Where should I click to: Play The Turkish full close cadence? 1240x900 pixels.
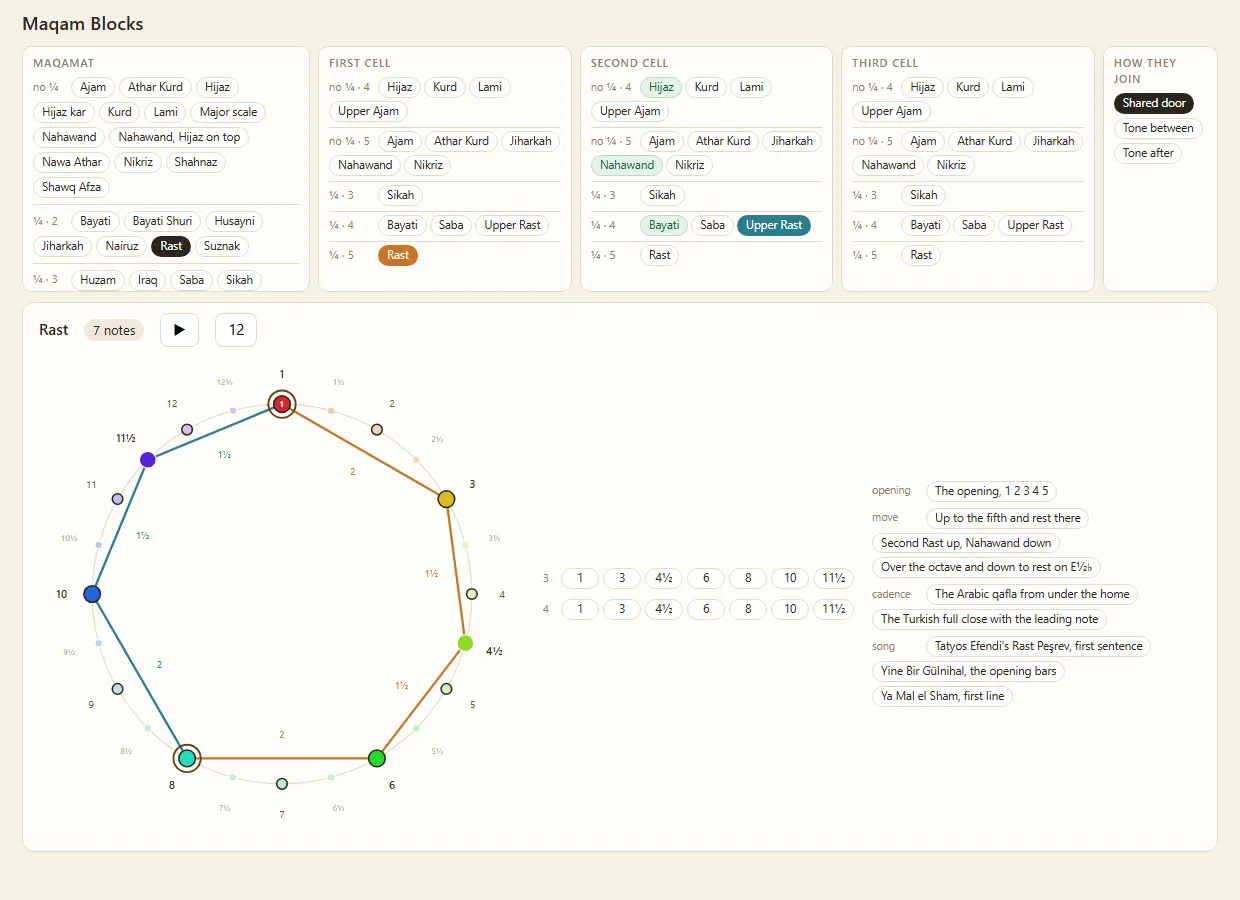(x=990, y=619)
